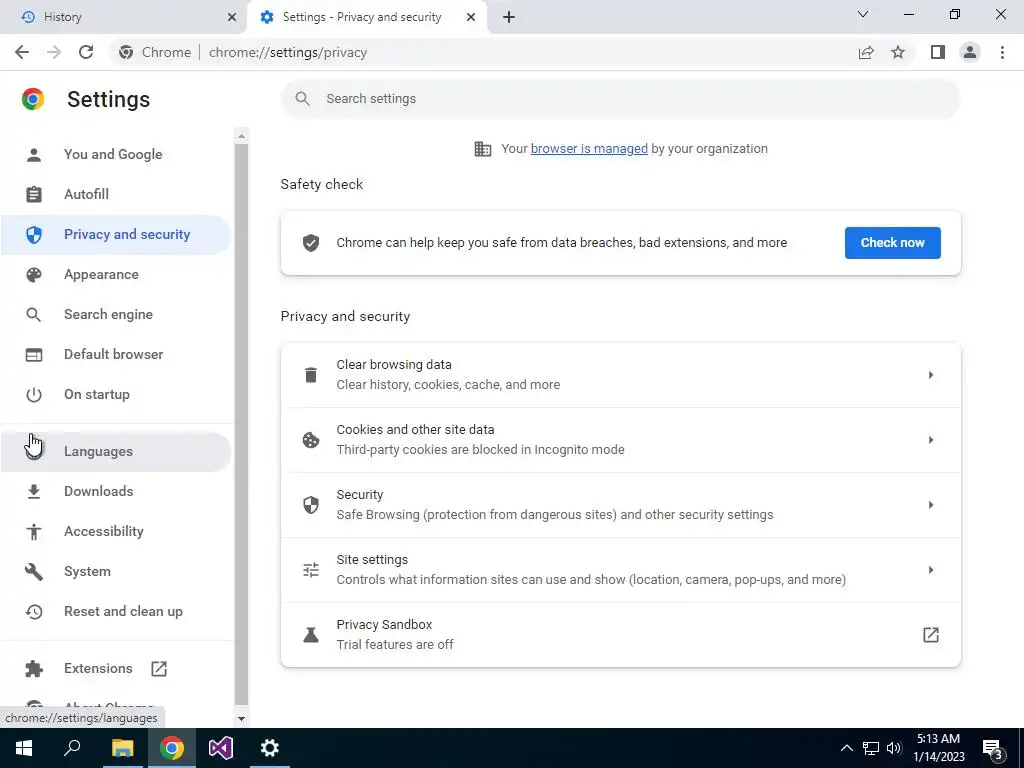The image size is (1024, 768).
Task: Open the profile avatar menu
Action: click(970, 52)
